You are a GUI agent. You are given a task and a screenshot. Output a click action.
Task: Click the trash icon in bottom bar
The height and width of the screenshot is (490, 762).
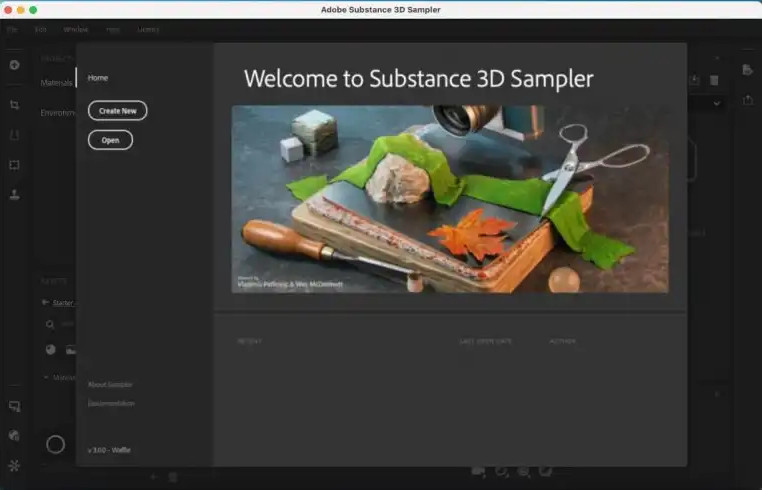tap(173, 477)
